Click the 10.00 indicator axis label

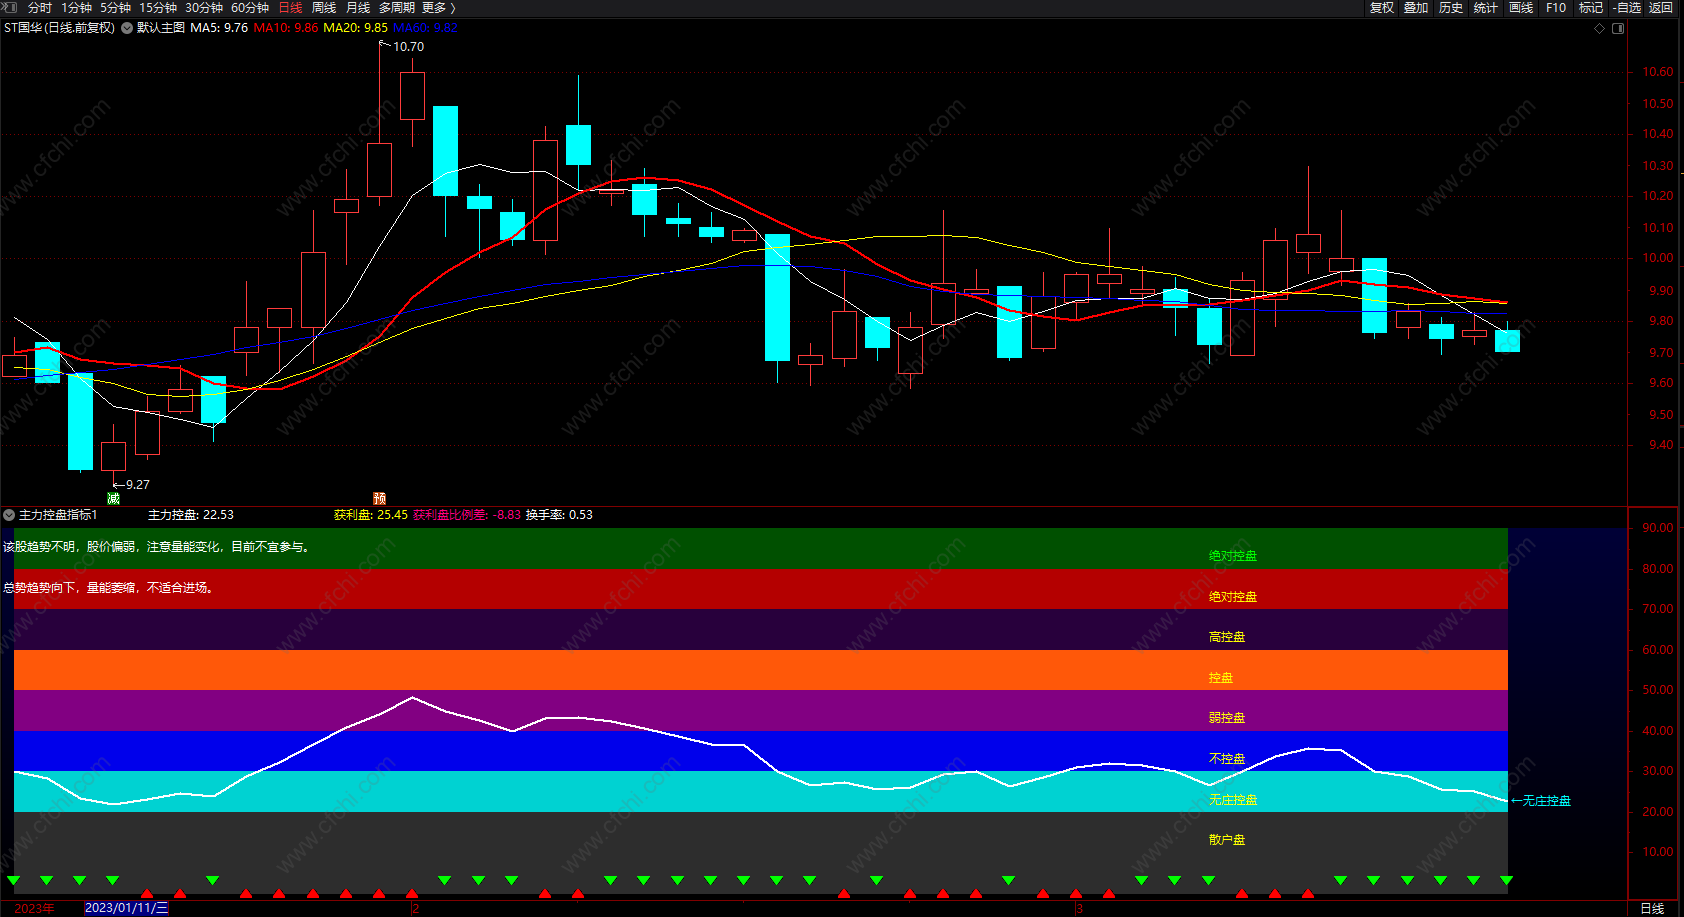[x=1658, y=852]
